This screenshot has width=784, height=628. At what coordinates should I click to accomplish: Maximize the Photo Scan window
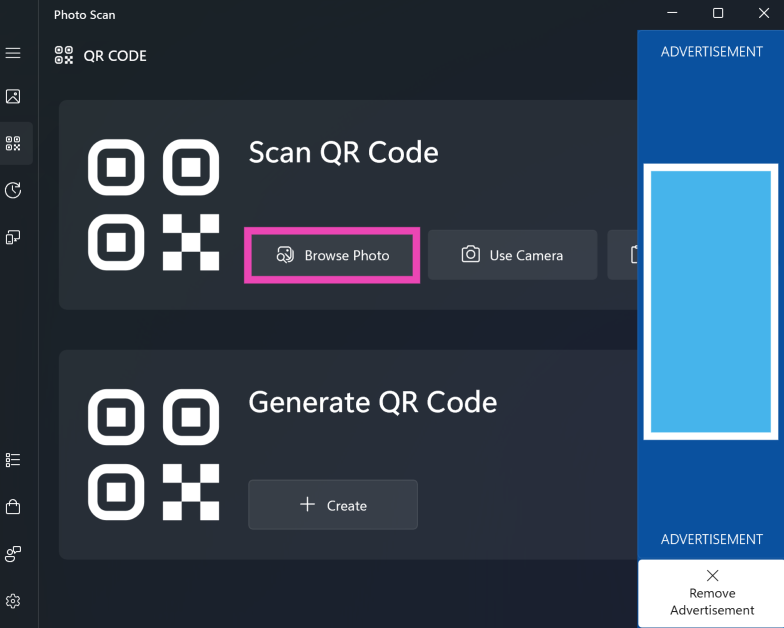pos(718,14)
